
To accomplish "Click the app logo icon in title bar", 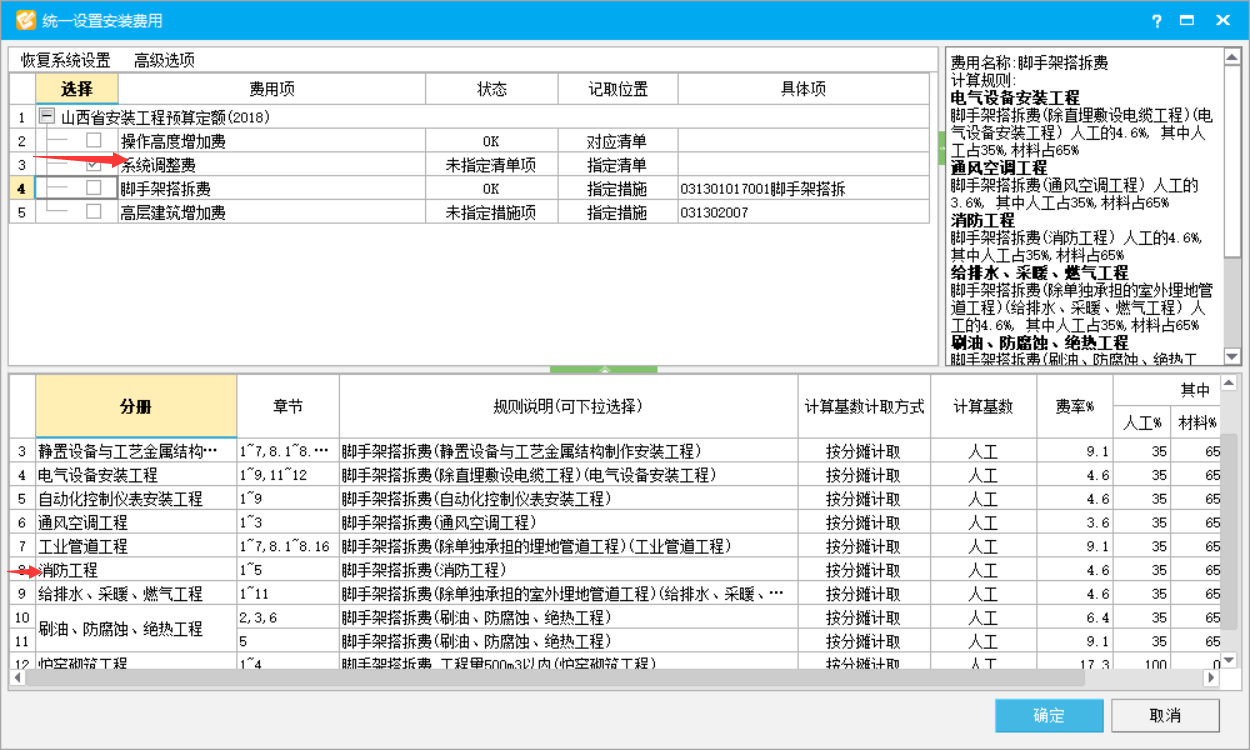I will coord(25,20).
